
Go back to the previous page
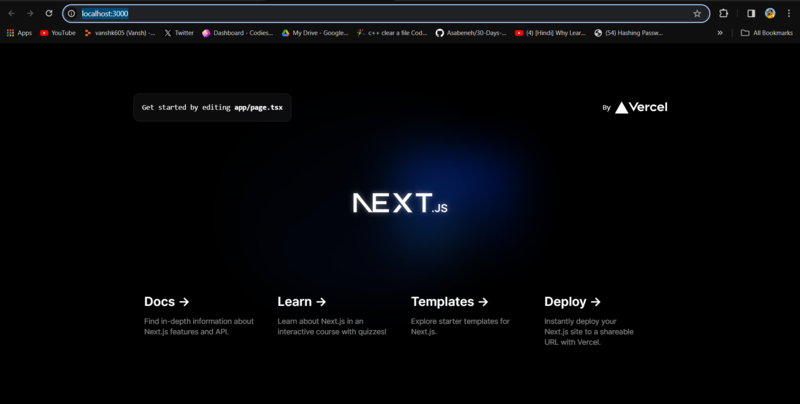click(11, 13)
